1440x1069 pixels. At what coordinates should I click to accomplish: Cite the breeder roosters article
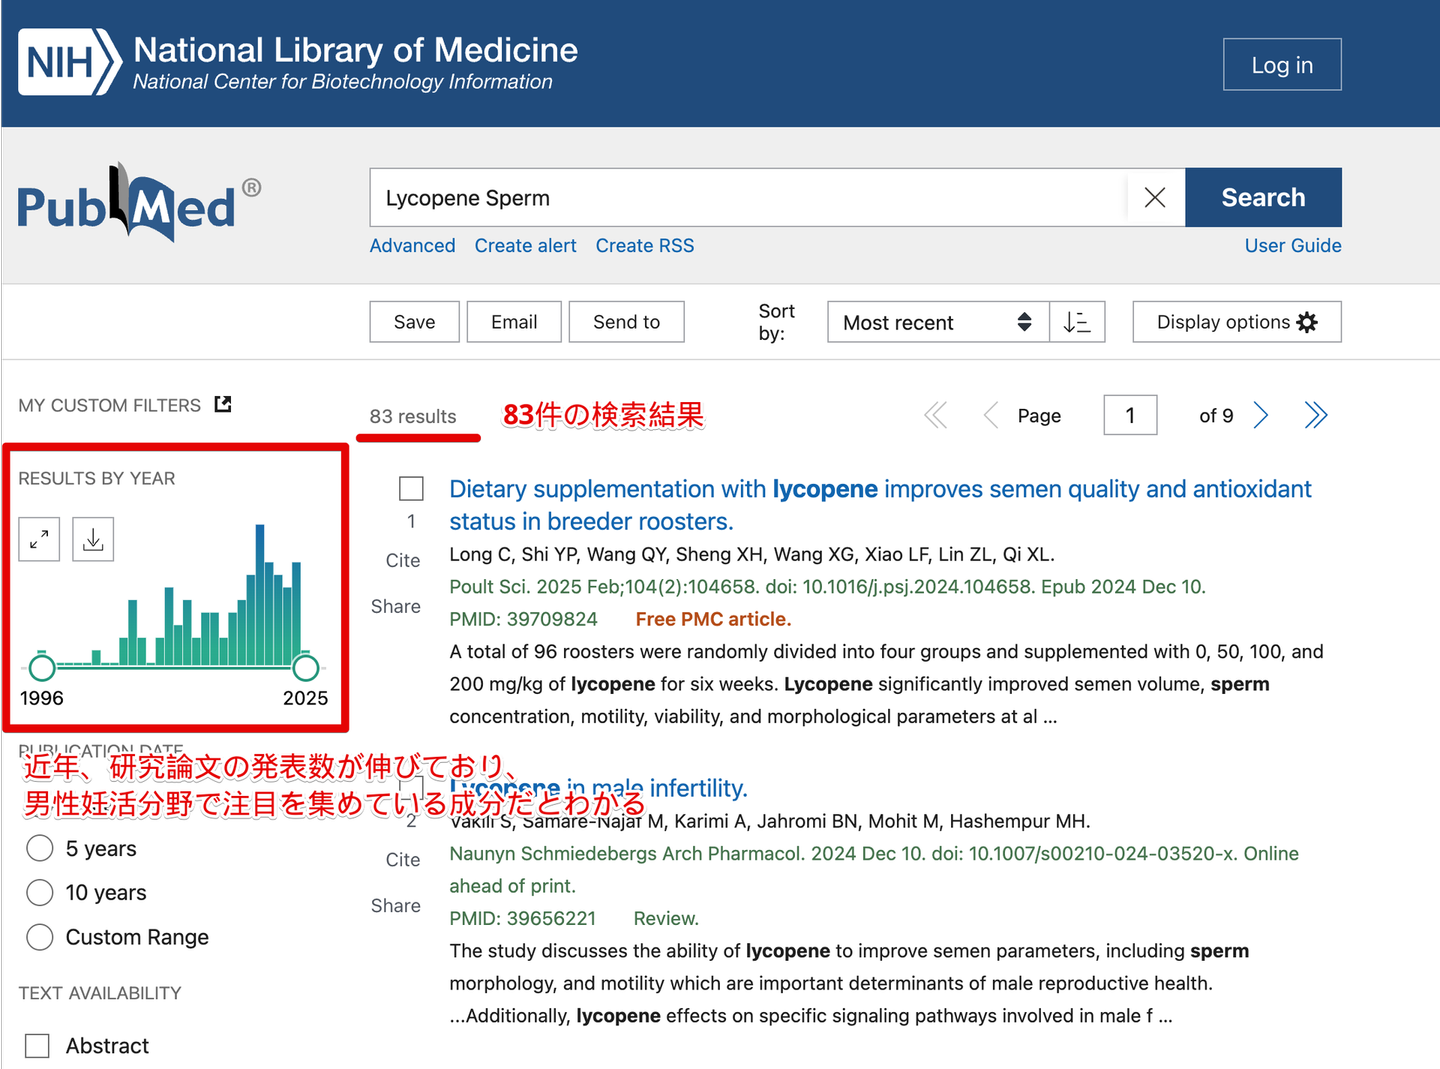[403, 561]
